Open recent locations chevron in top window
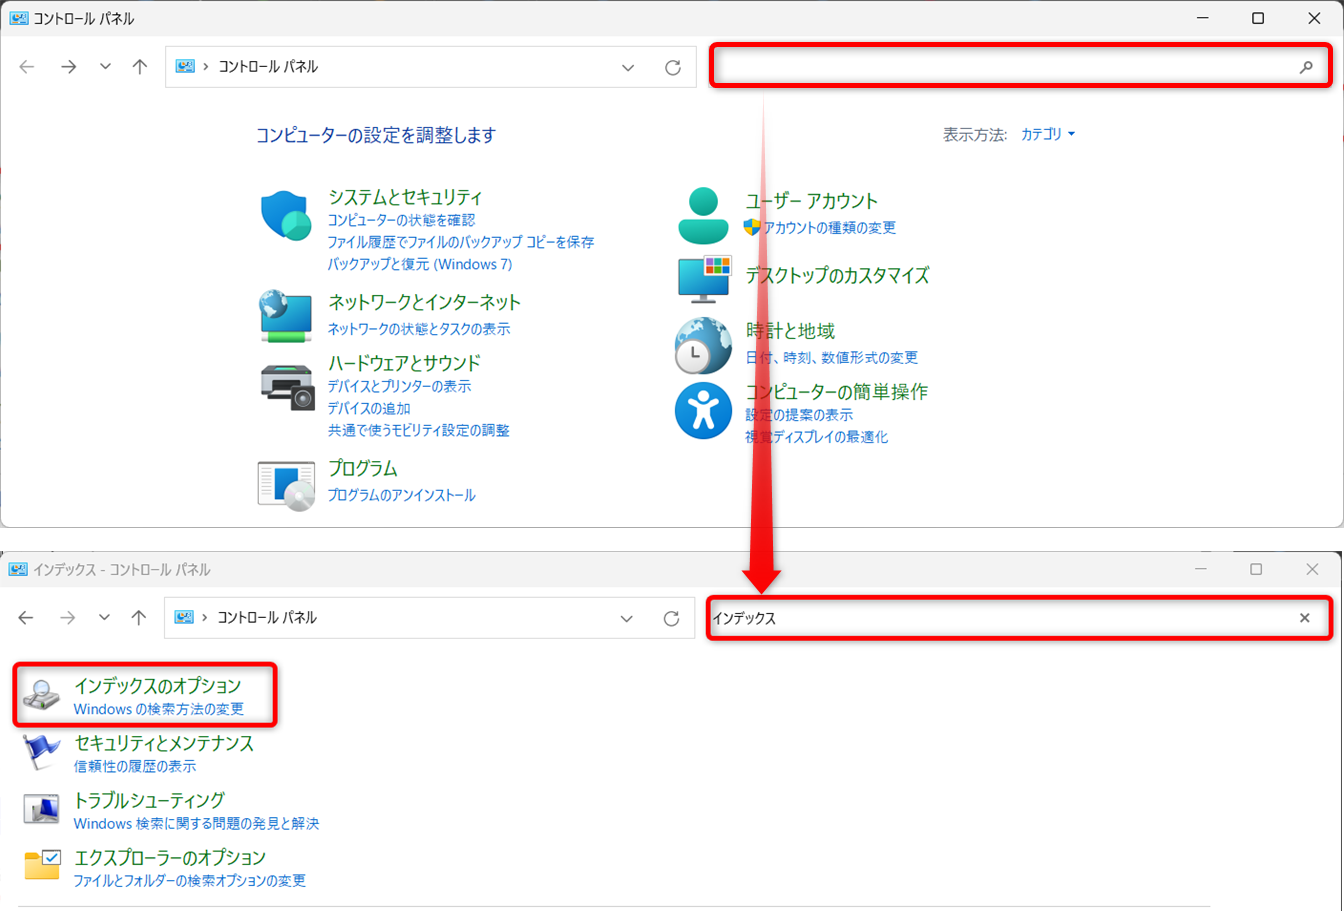The image size is (1344, 911). (105, 67)
